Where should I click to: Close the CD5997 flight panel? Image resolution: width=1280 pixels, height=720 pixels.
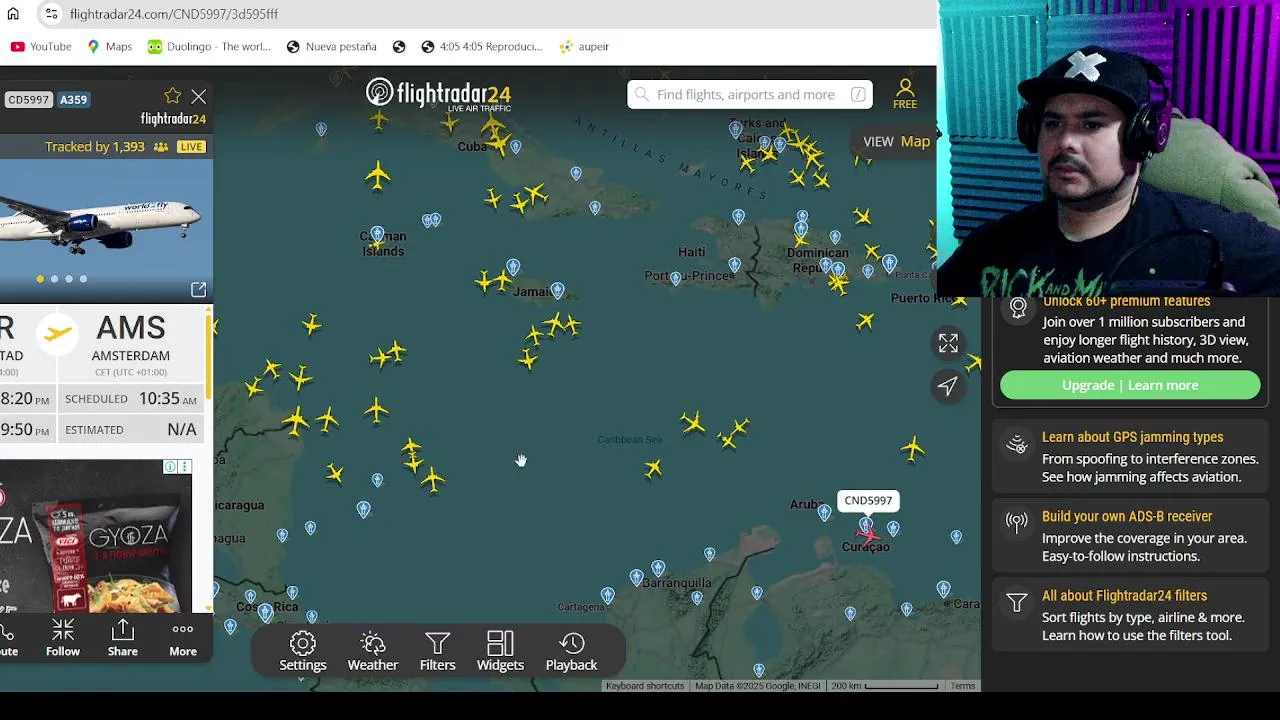198,96
